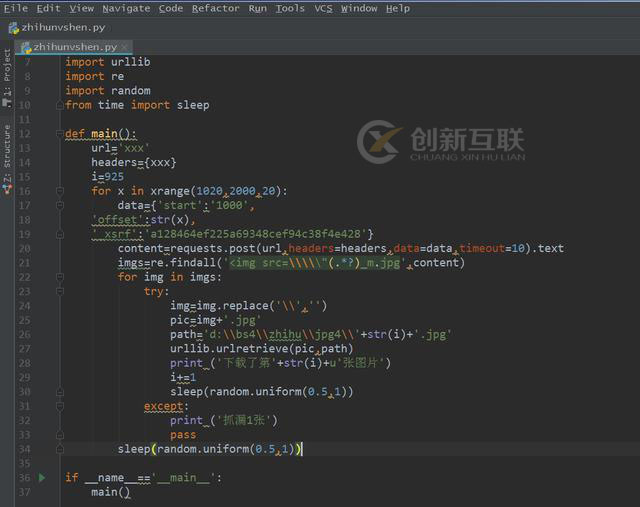Screen dimensions: 640x507
Task: Click the 'def main():' definition
Action: pos(100,134)
